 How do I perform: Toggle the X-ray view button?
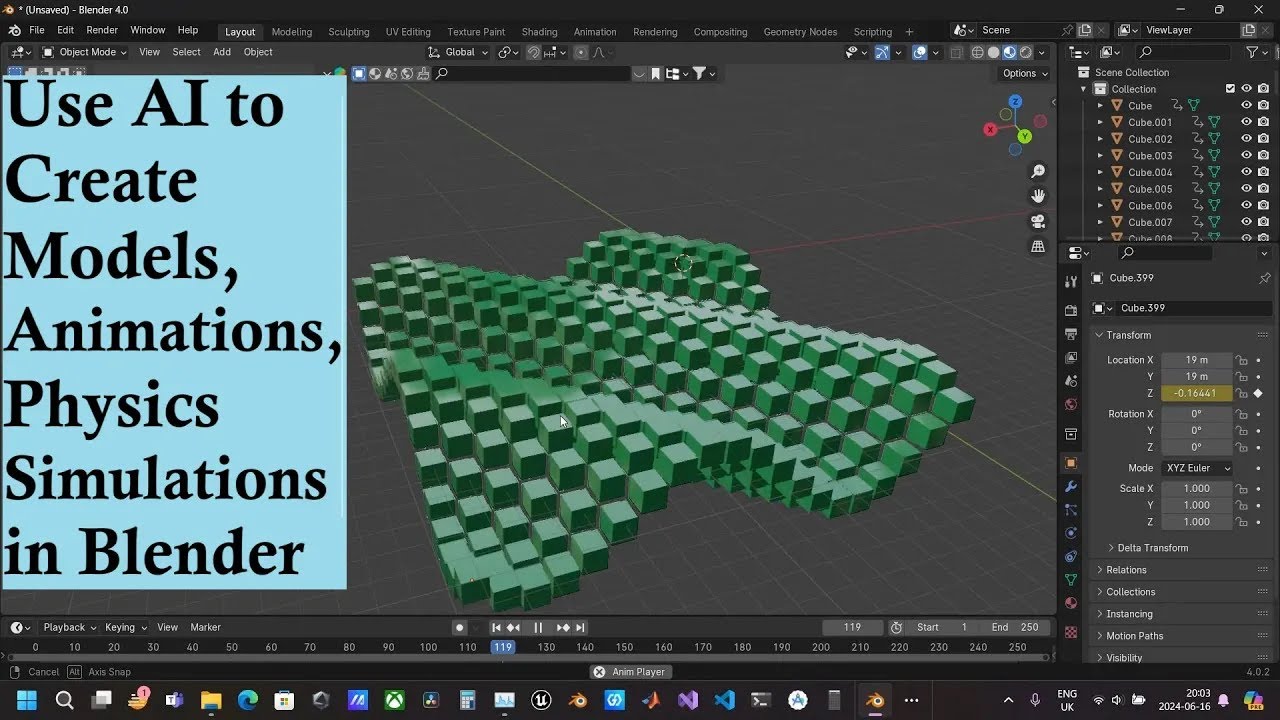click(956, 52)
